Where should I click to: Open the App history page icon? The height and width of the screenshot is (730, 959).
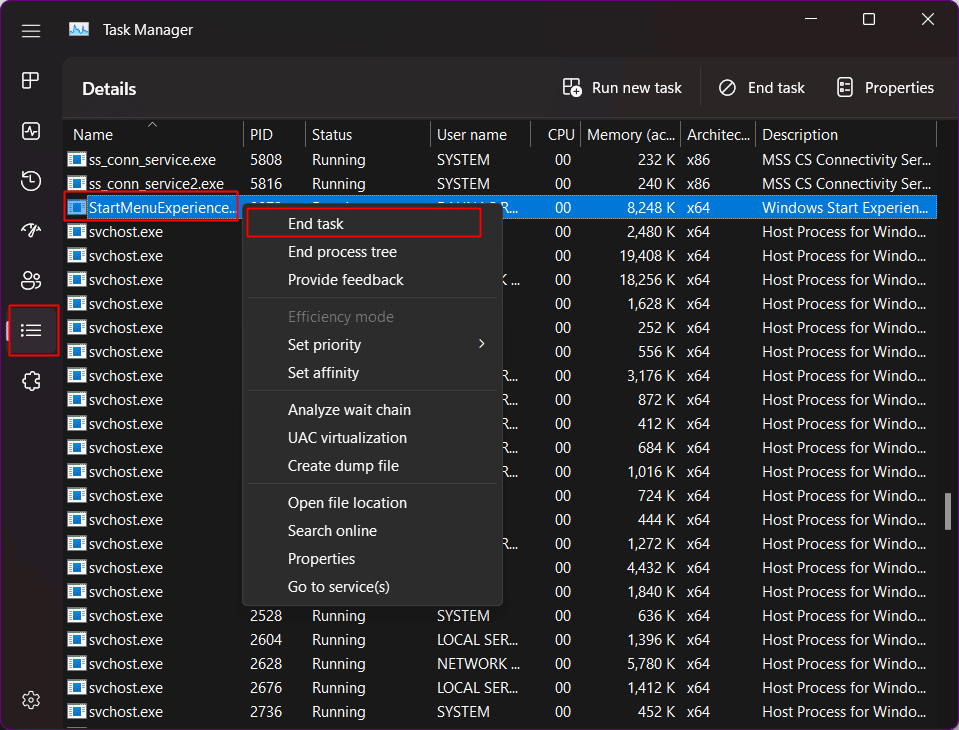click(31, 181)
